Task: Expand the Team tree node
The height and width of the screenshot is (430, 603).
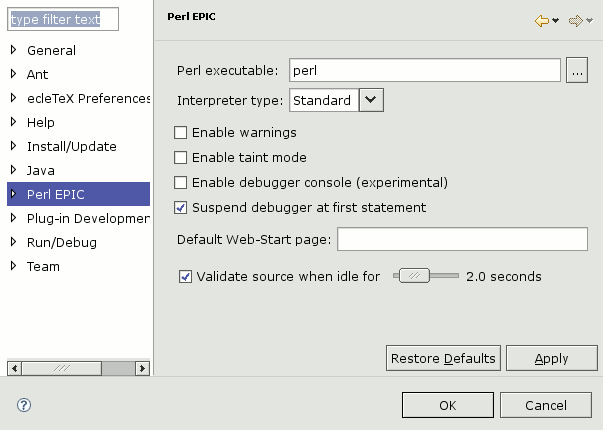Action: (13, 266)
